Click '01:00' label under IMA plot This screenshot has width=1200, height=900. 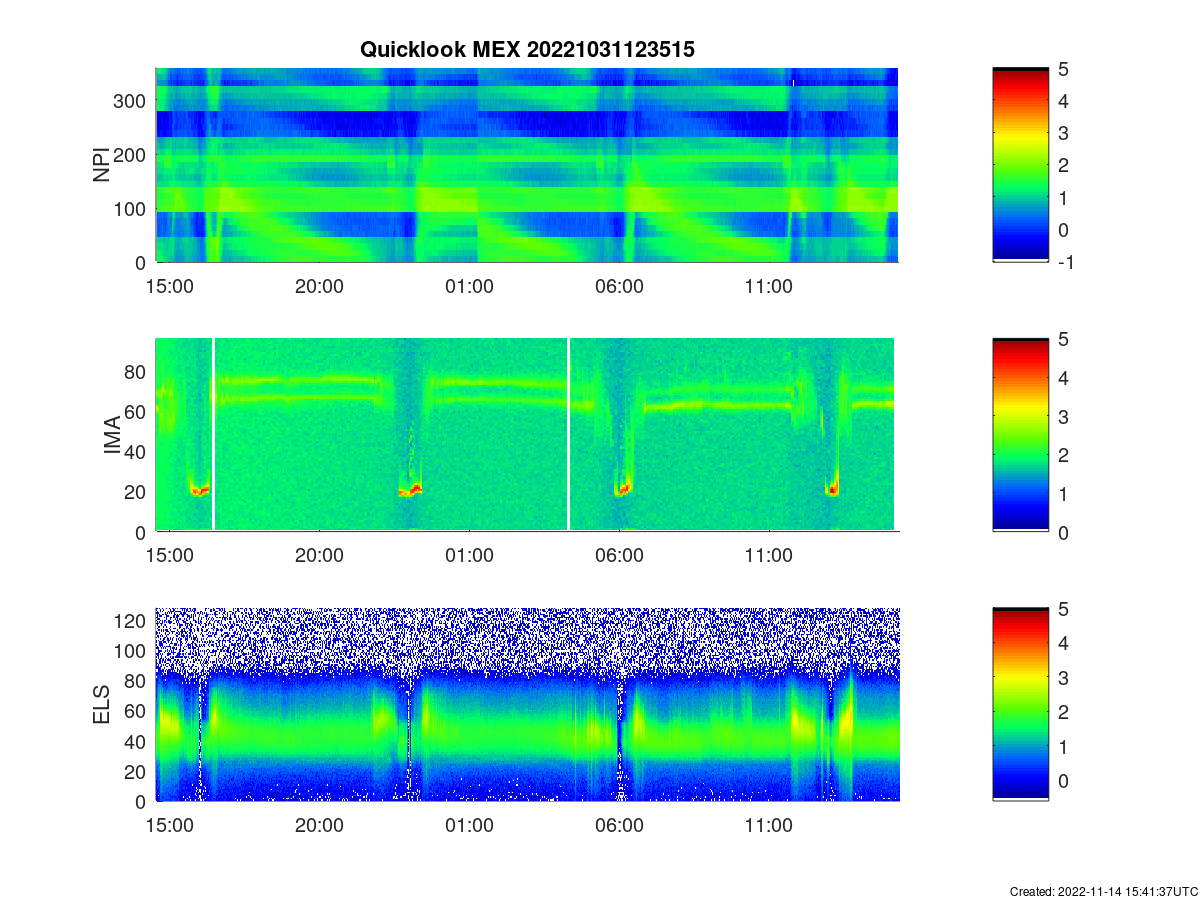click(469, 556)
